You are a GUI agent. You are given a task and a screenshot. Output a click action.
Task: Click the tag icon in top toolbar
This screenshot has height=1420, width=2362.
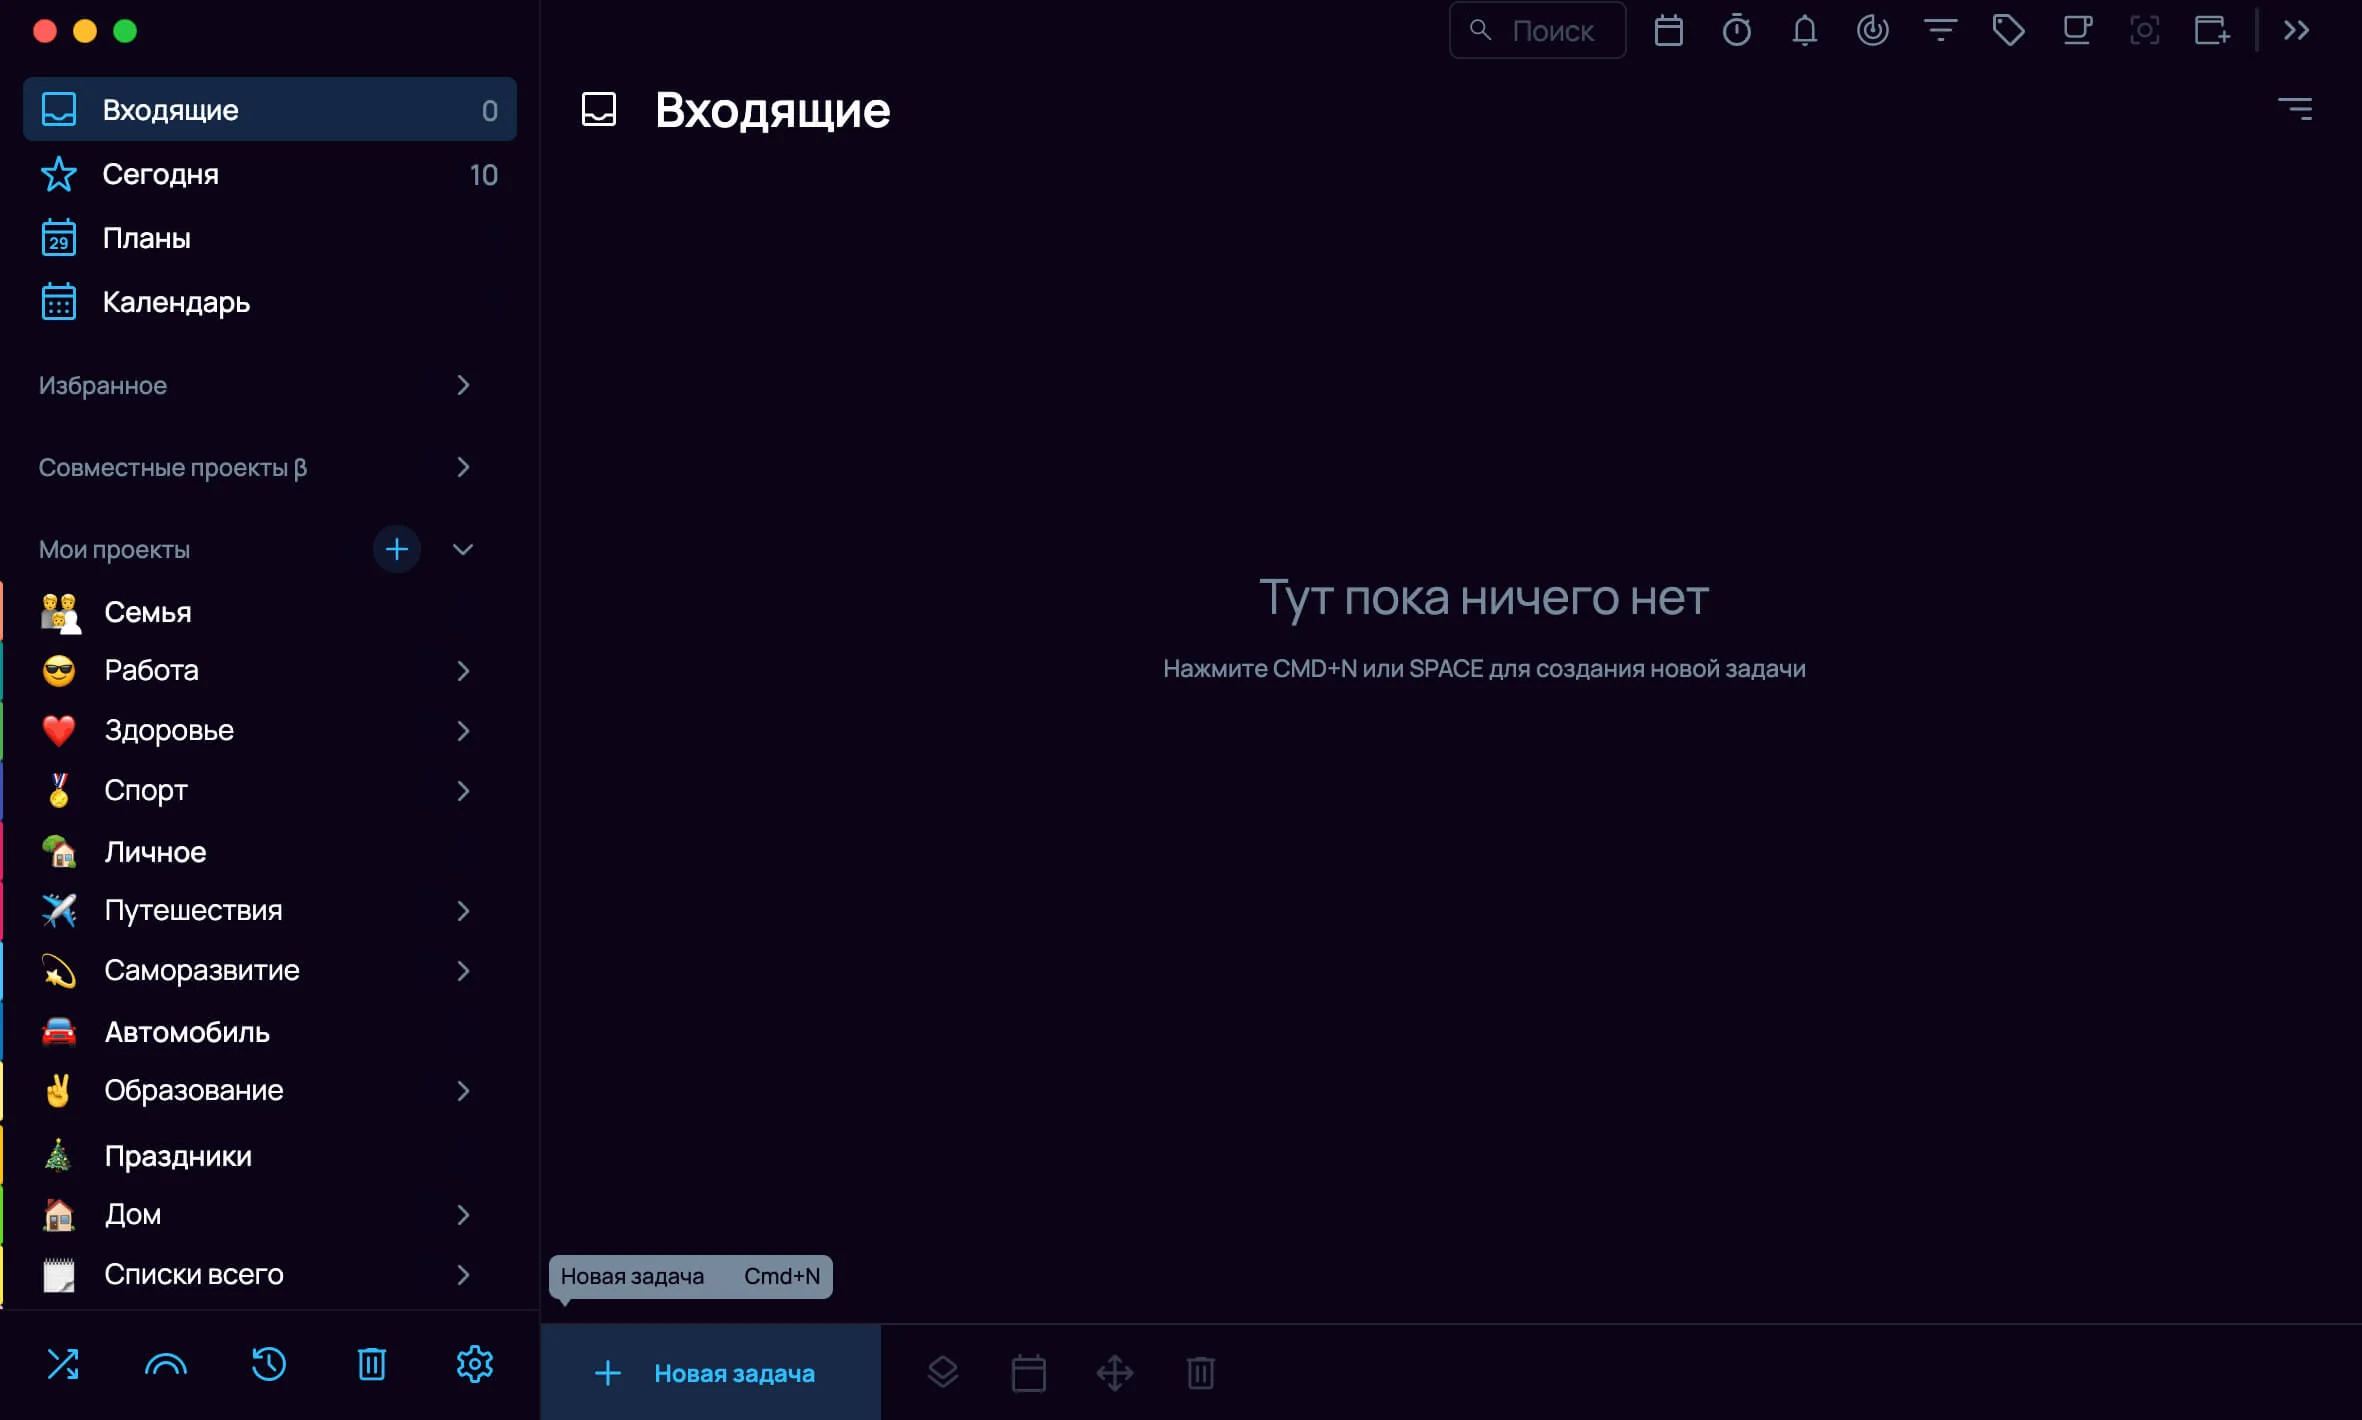pyautogui.click(x=2008, y=31)
